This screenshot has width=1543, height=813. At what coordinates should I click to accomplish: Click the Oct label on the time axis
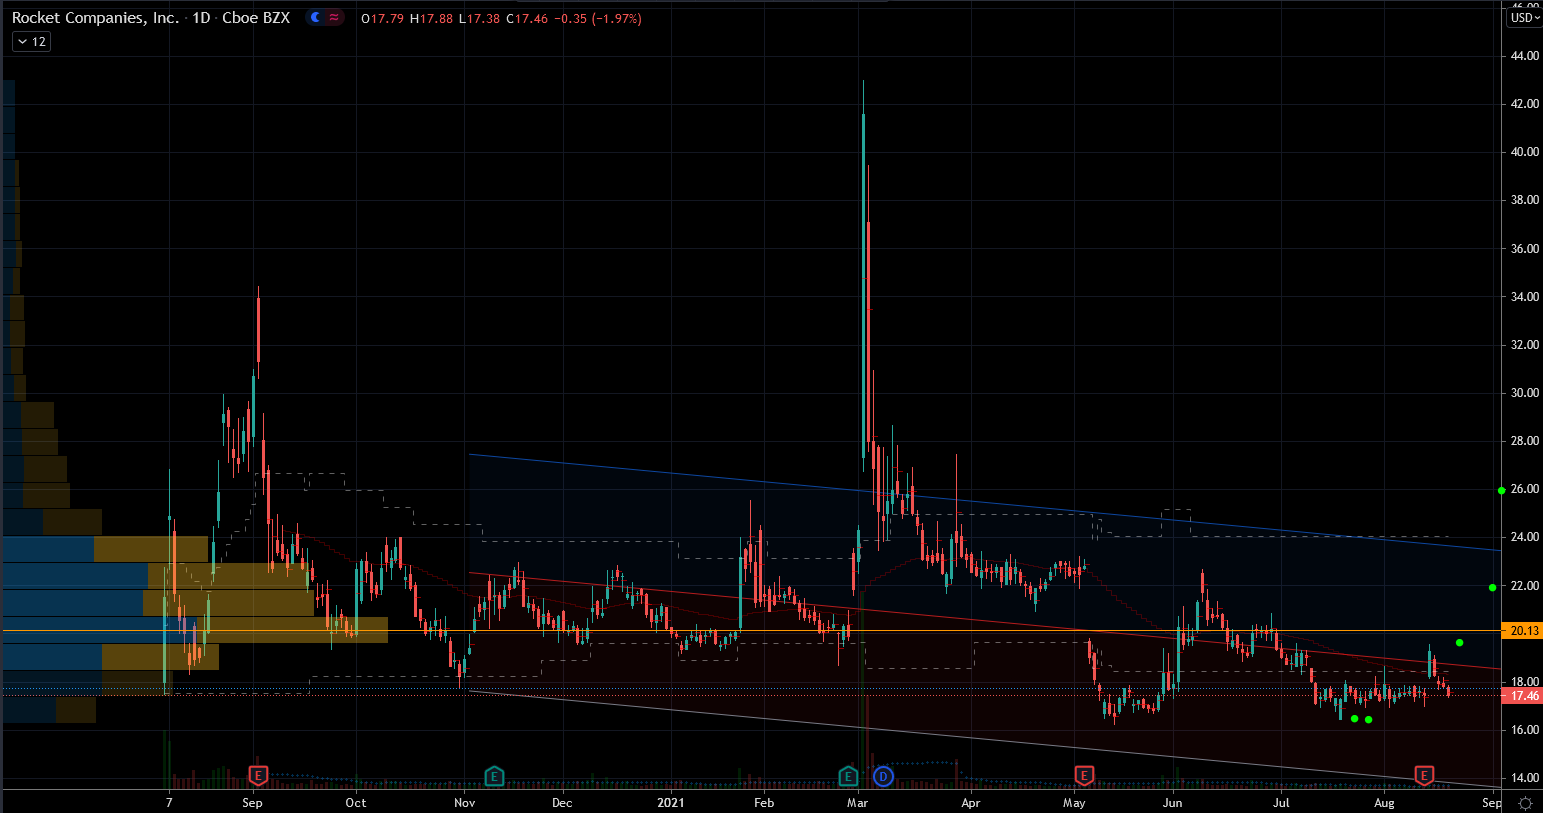[356, 803]
